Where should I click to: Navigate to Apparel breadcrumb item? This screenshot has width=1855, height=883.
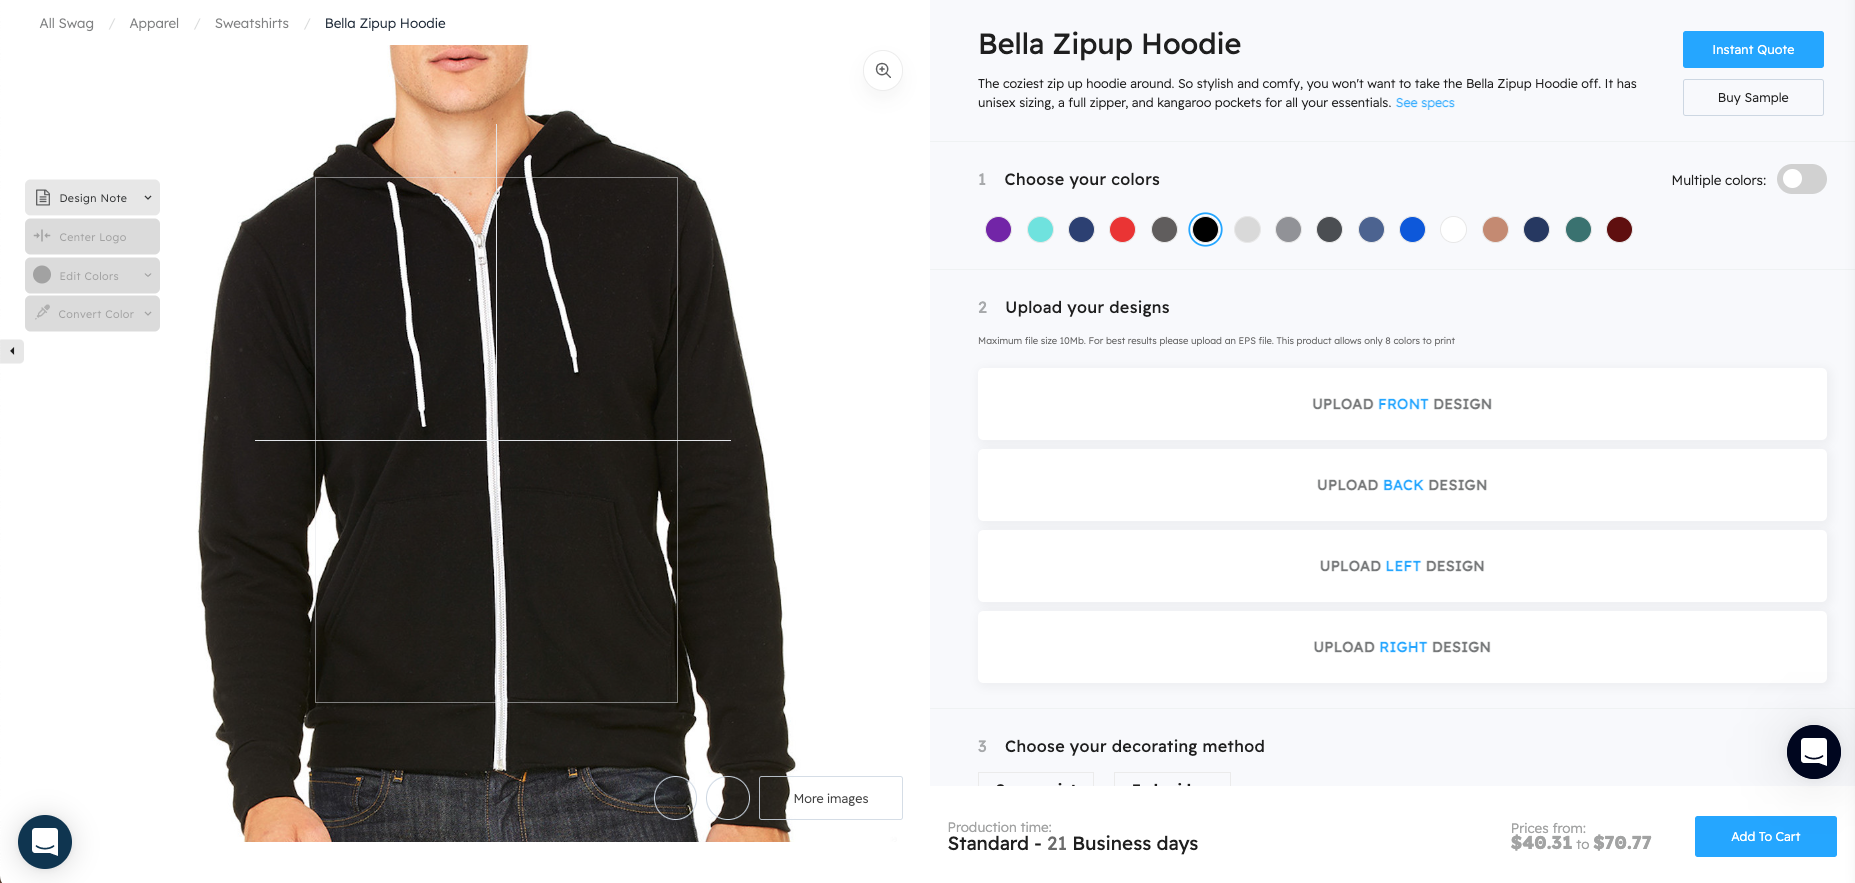click(154, 23)
